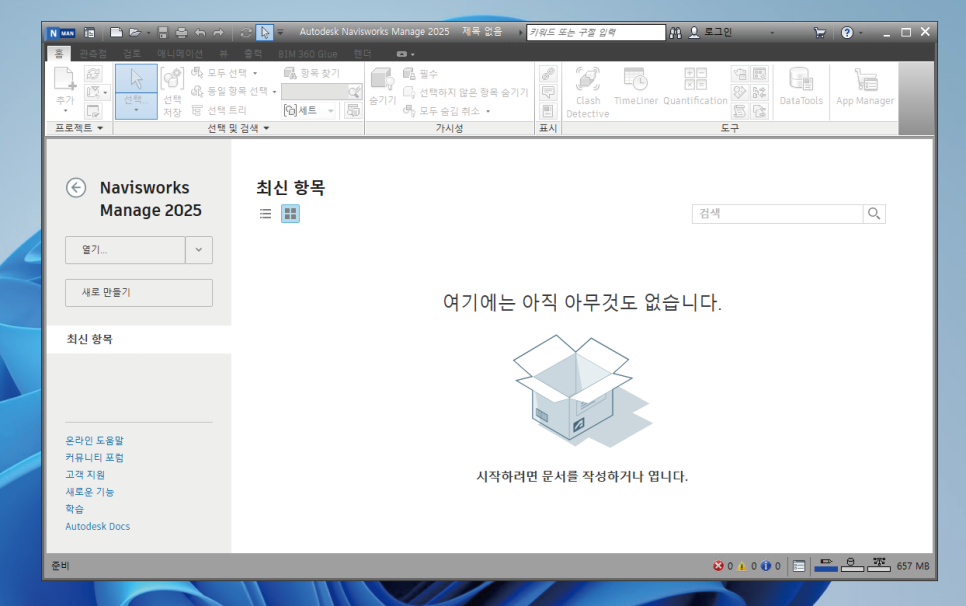
Task: Click the 추가 (Append) button in ribbon
Action: click(x=65, y=89)
